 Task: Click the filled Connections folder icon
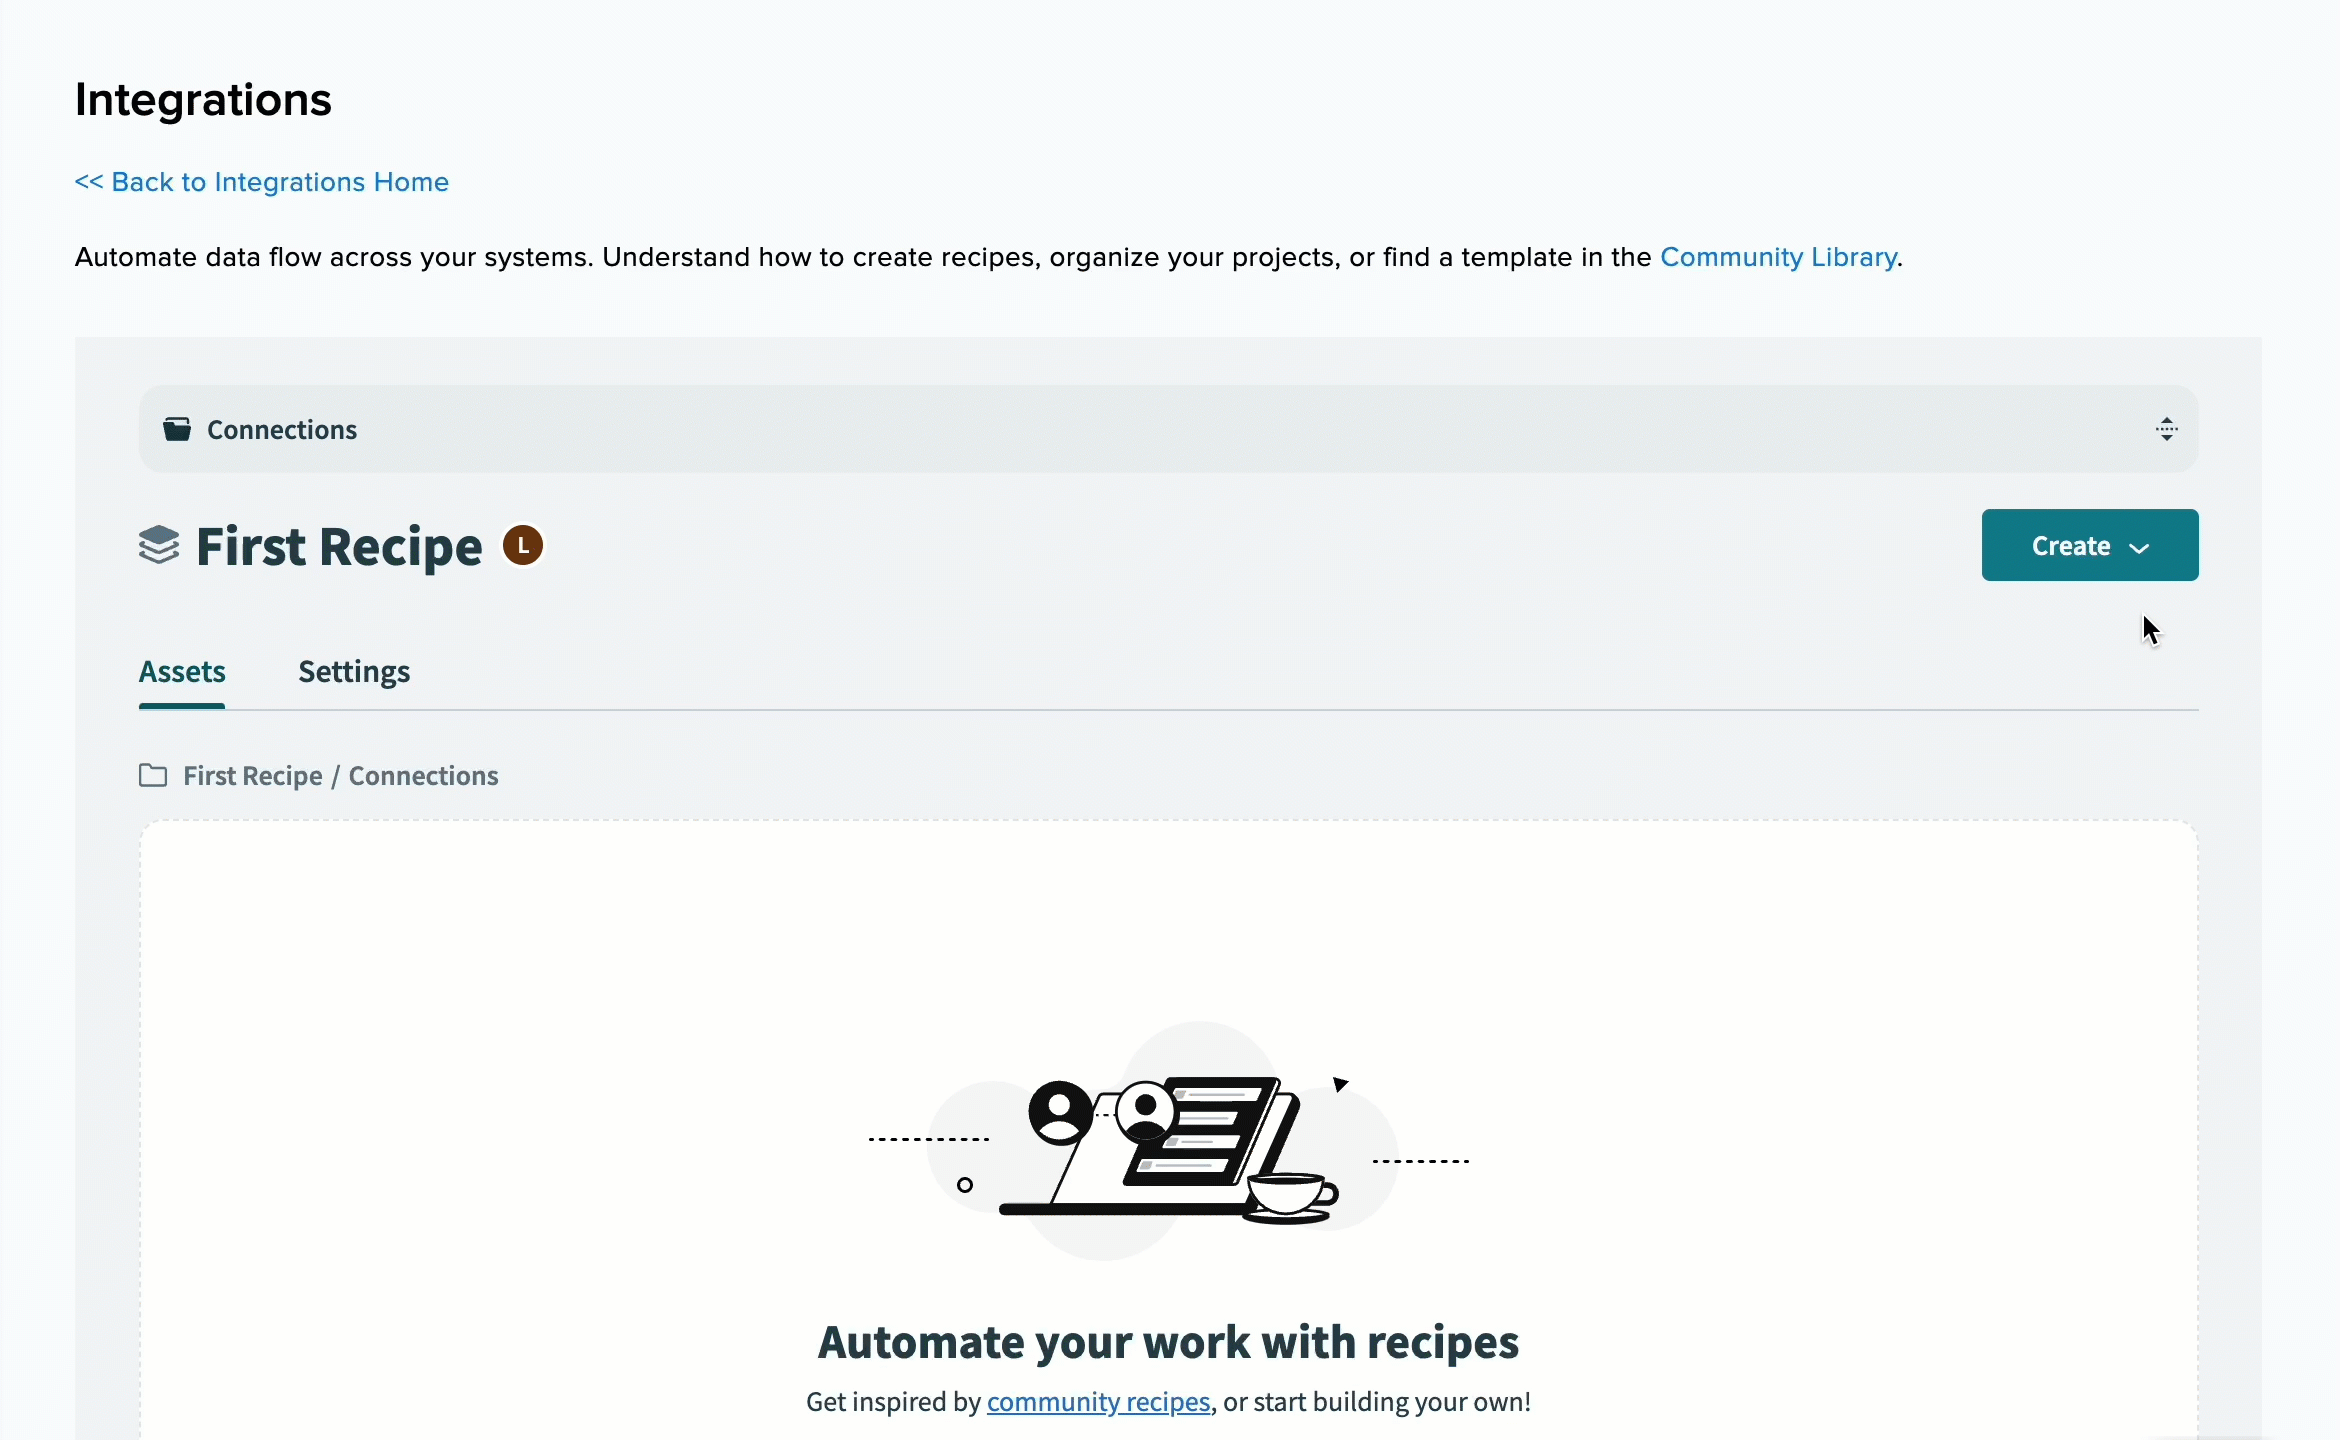pyautogui.click(x=177, y=429)
